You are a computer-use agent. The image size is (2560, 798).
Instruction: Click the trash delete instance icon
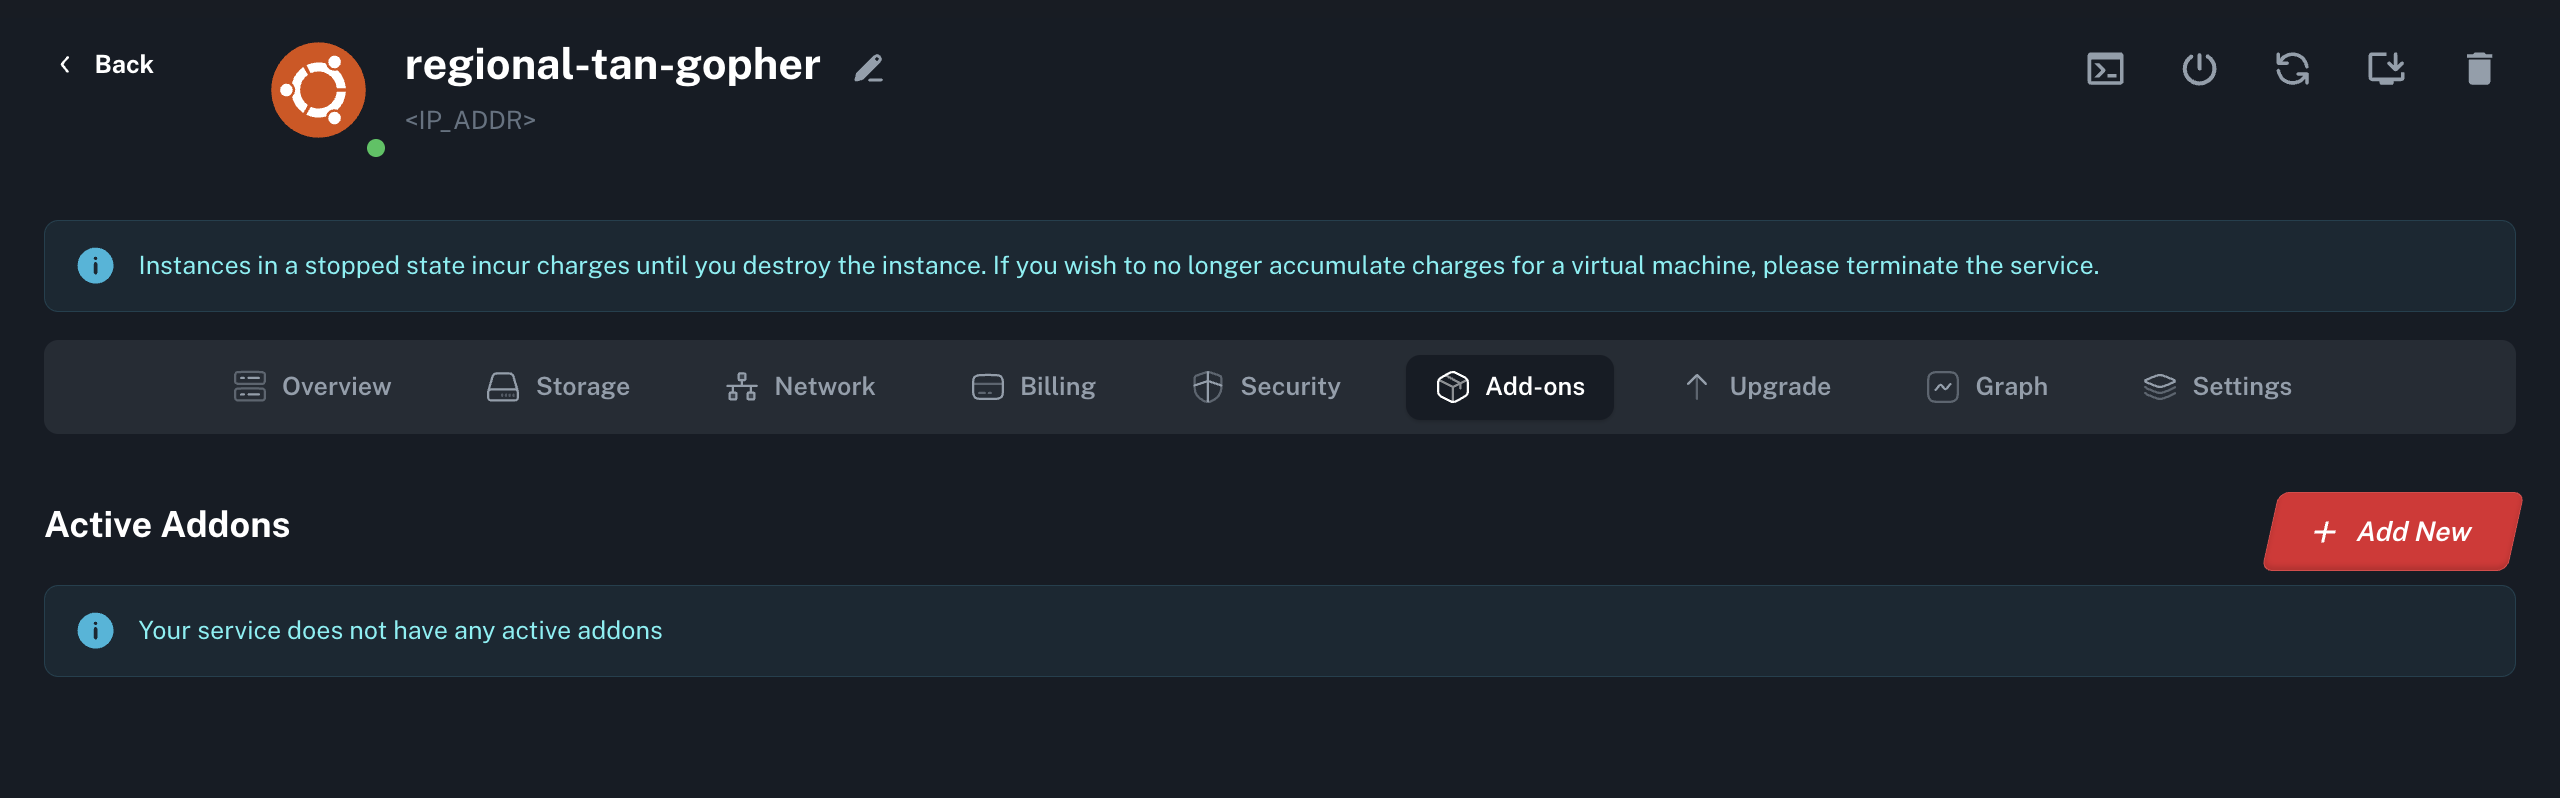tap(2479, 69)
